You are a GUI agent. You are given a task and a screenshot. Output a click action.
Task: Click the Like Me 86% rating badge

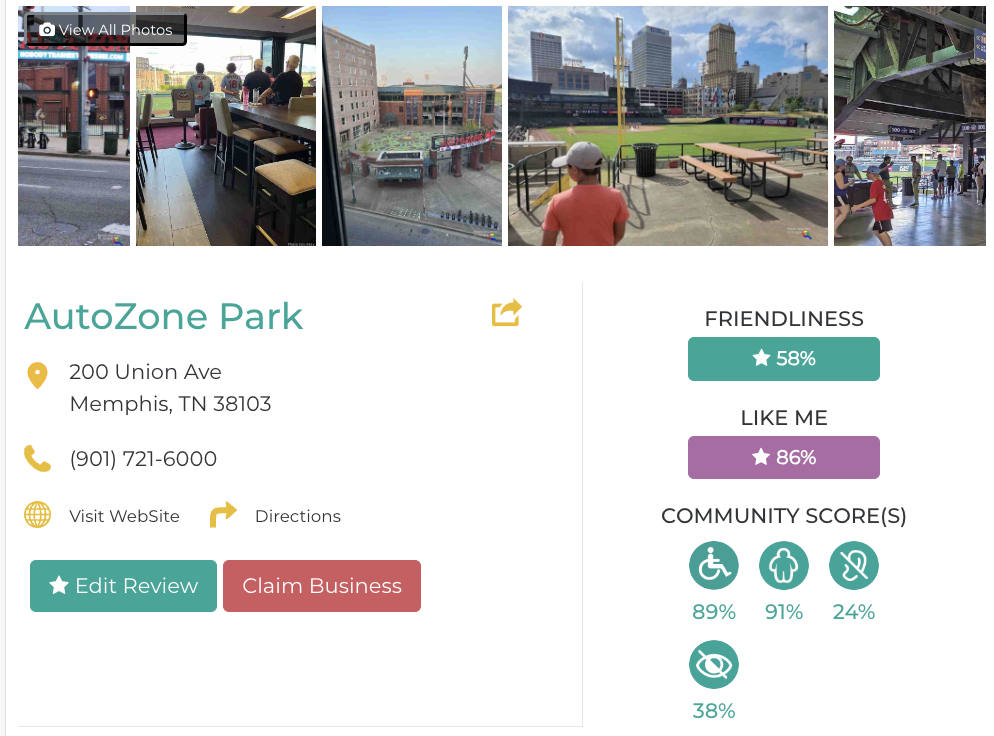(784, 457)
